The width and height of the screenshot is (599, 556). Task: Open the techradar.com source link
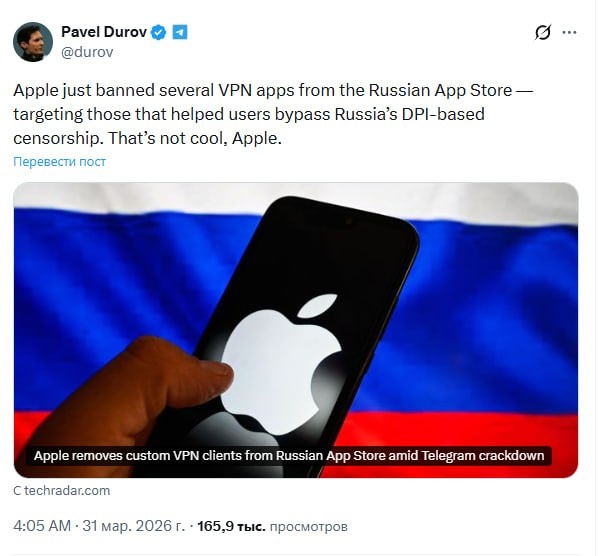[67, 490]
